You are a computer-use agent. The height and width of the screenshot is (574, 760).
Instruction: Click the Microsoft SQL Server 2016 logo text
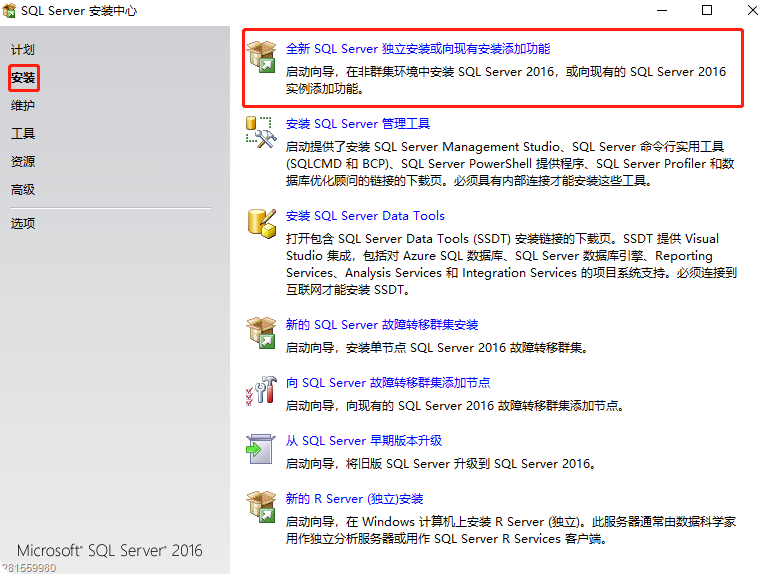coord(110,551)
